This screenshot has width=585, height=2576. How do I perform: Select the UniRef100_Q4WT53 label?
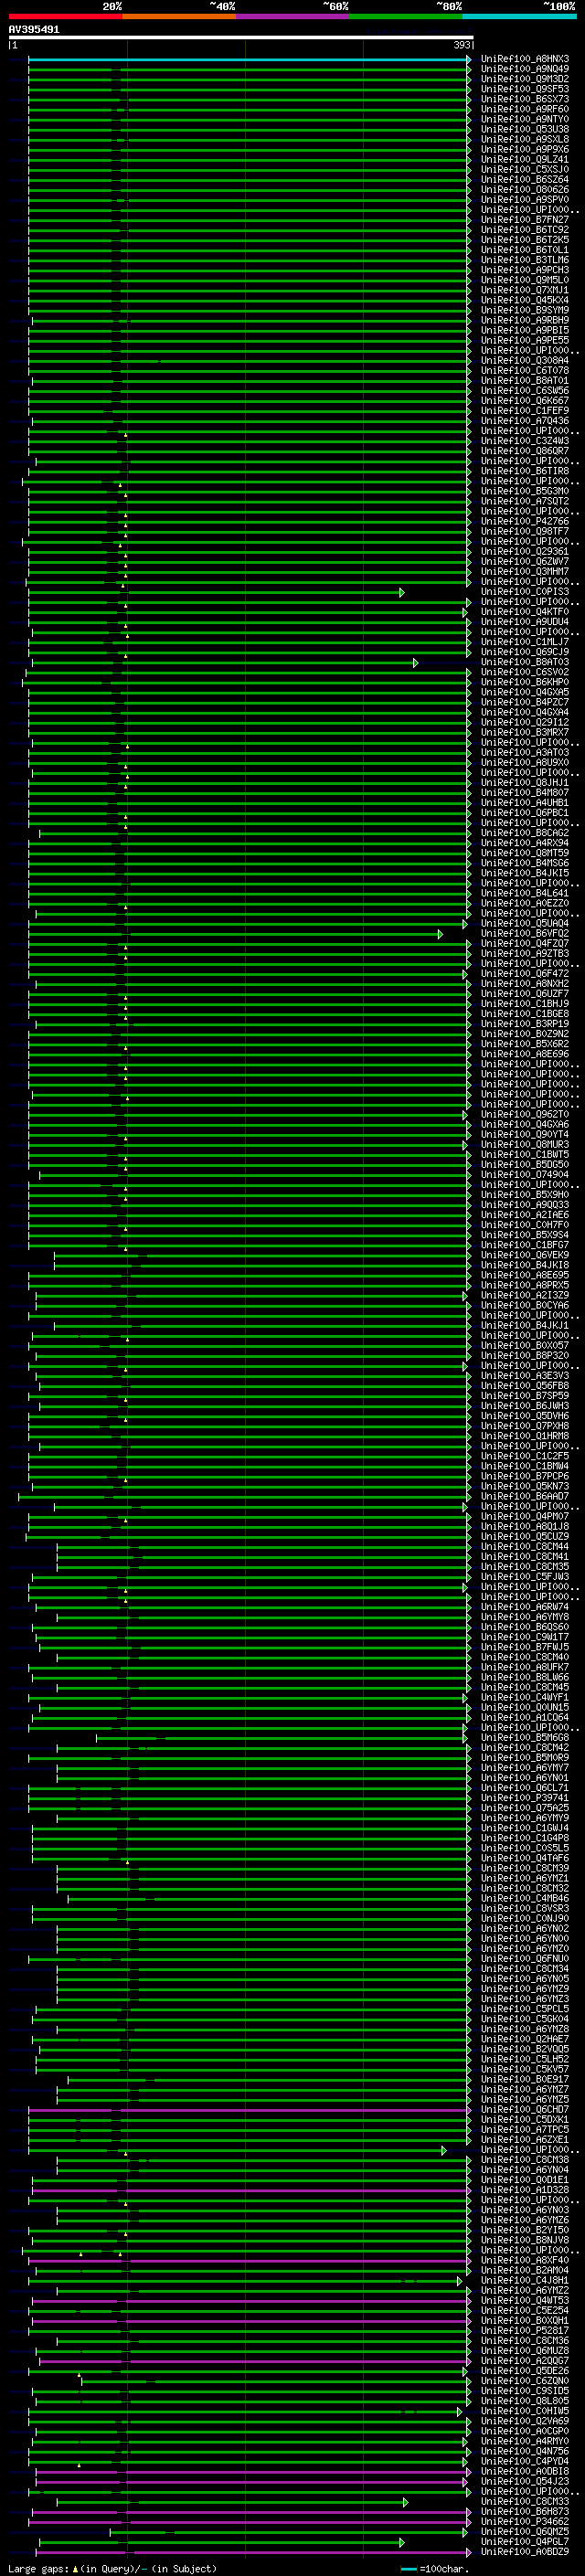[x=525, y=2301]
